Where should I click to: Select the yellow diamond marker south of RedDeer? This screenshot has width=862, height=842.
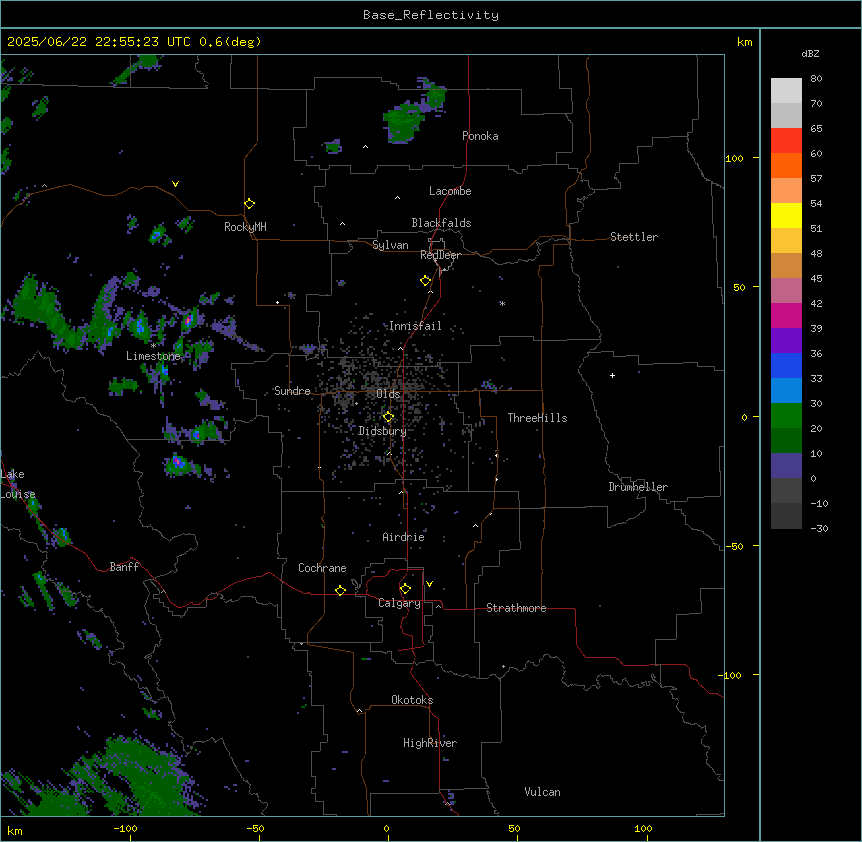(426, 281)
